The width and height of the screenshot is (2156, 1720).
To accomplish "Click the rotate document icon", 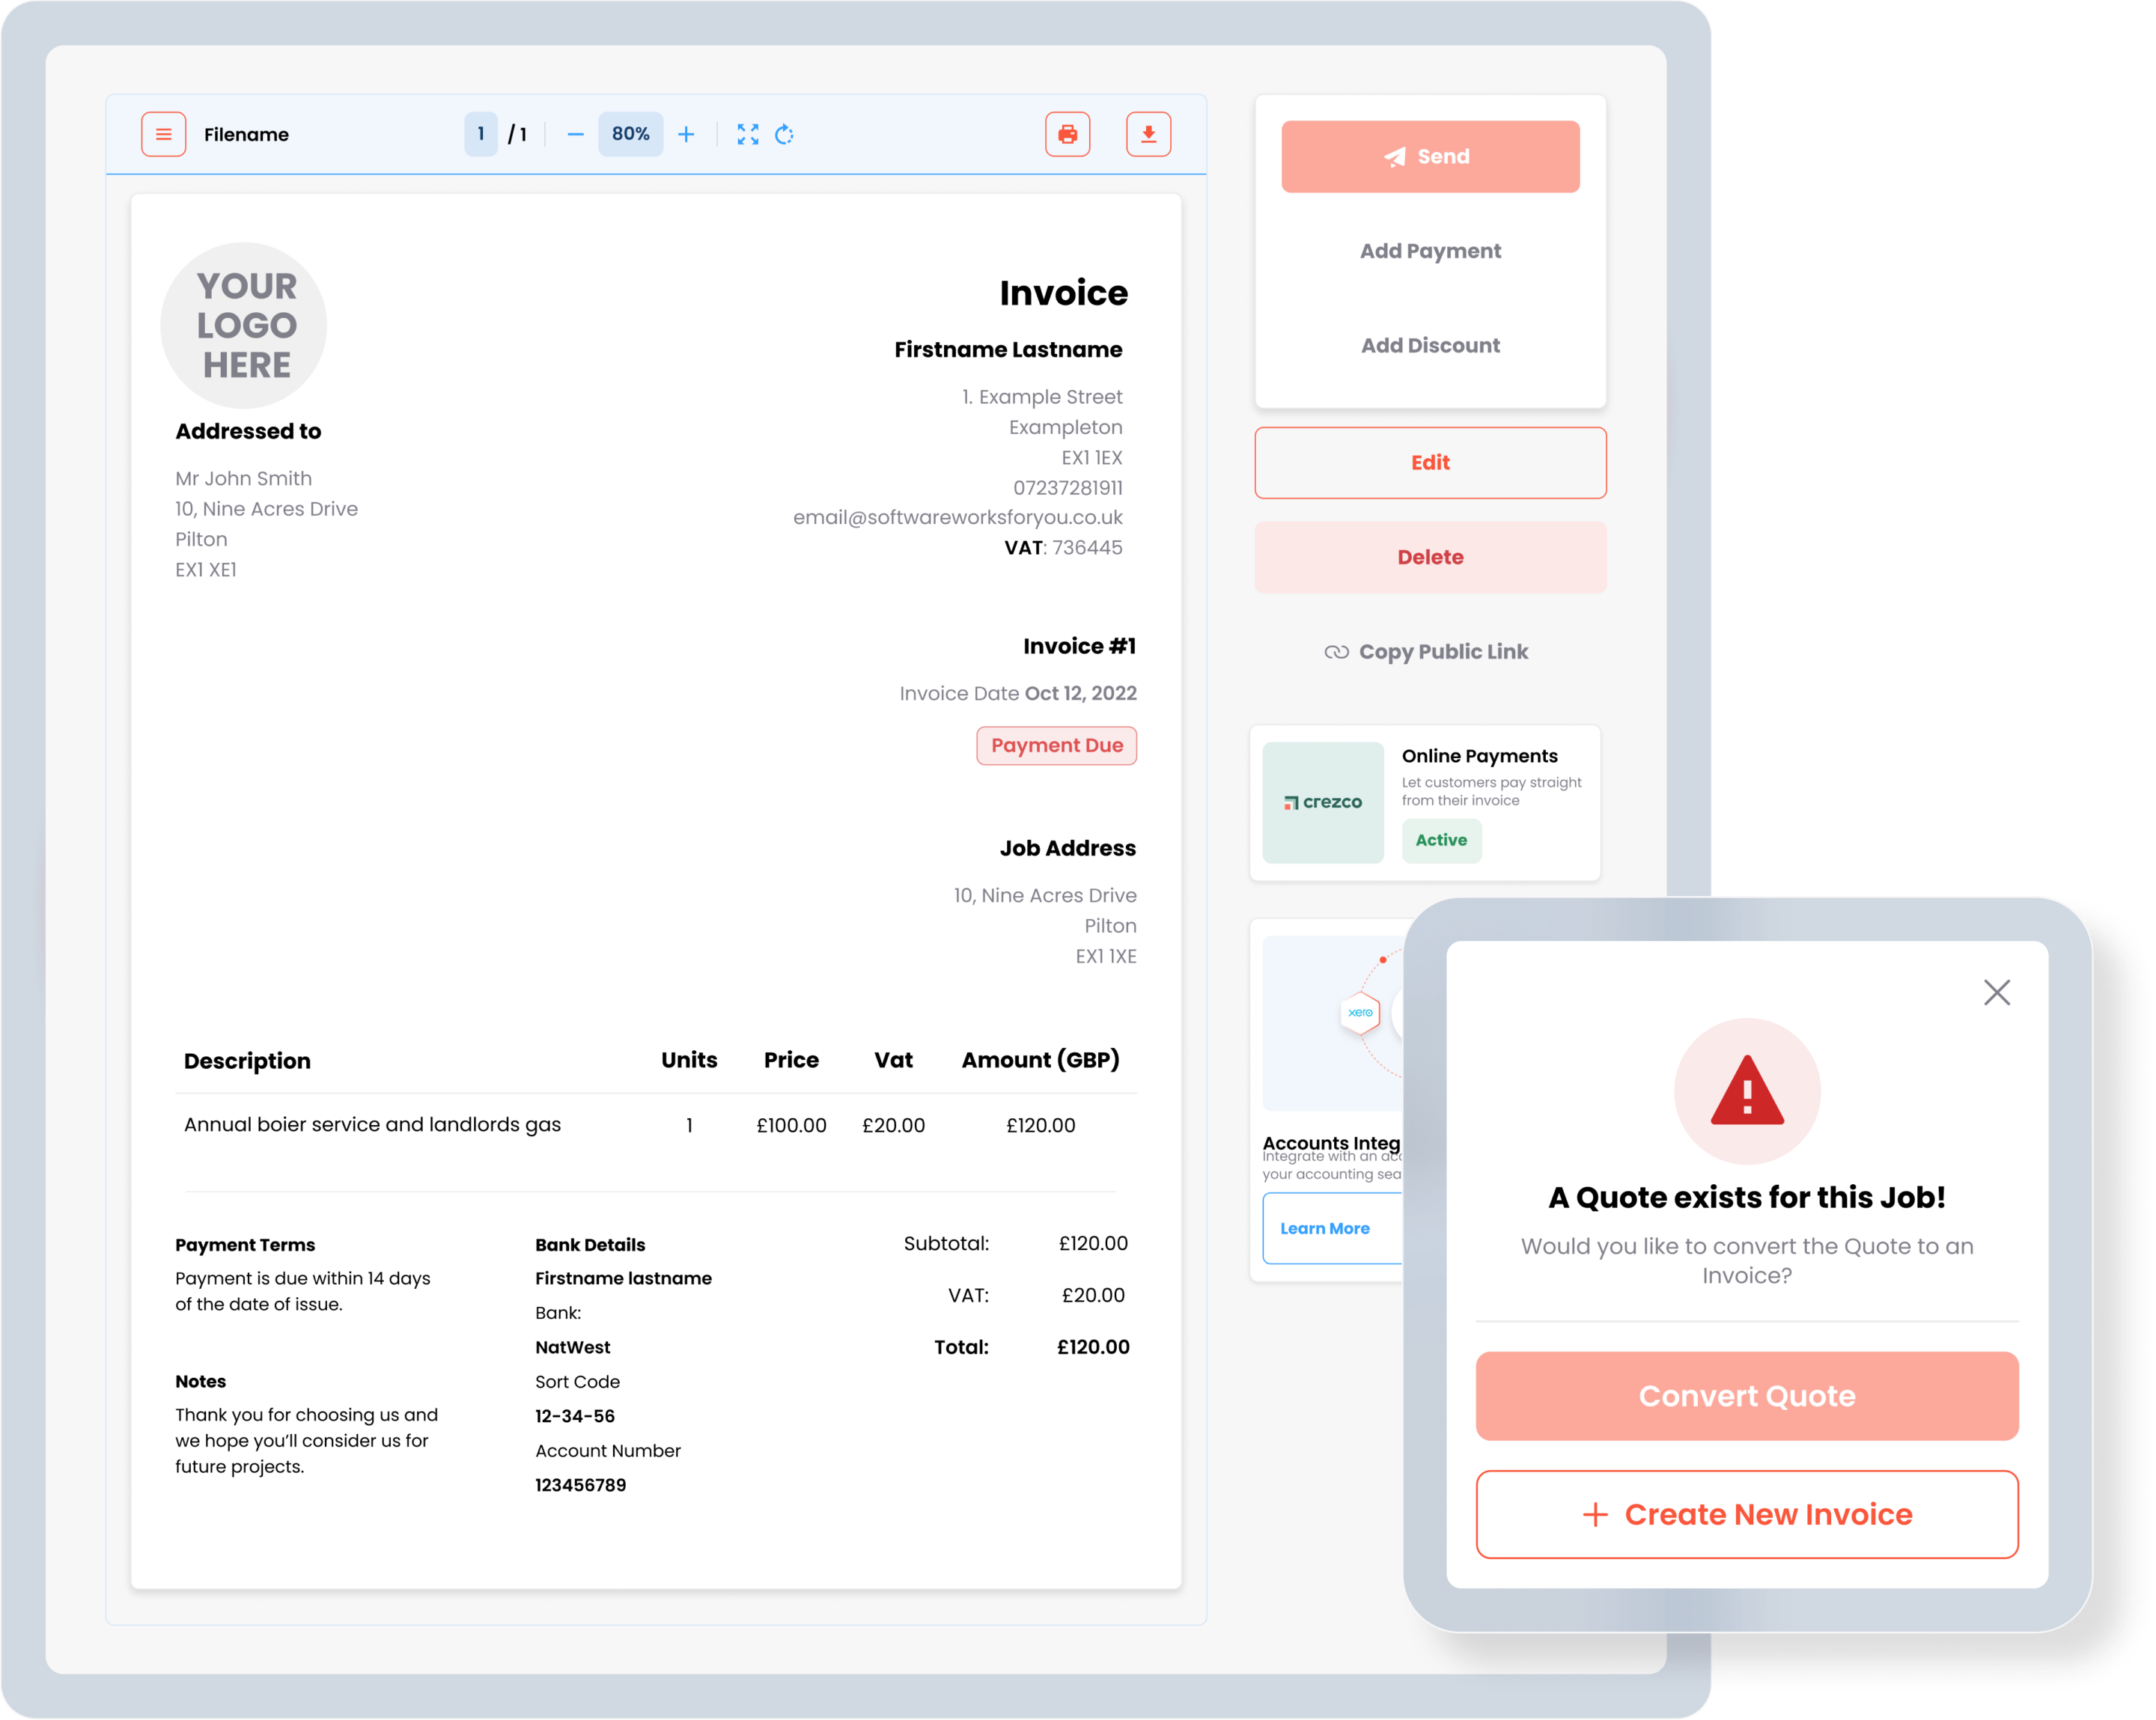I will (x=785, y=134).
